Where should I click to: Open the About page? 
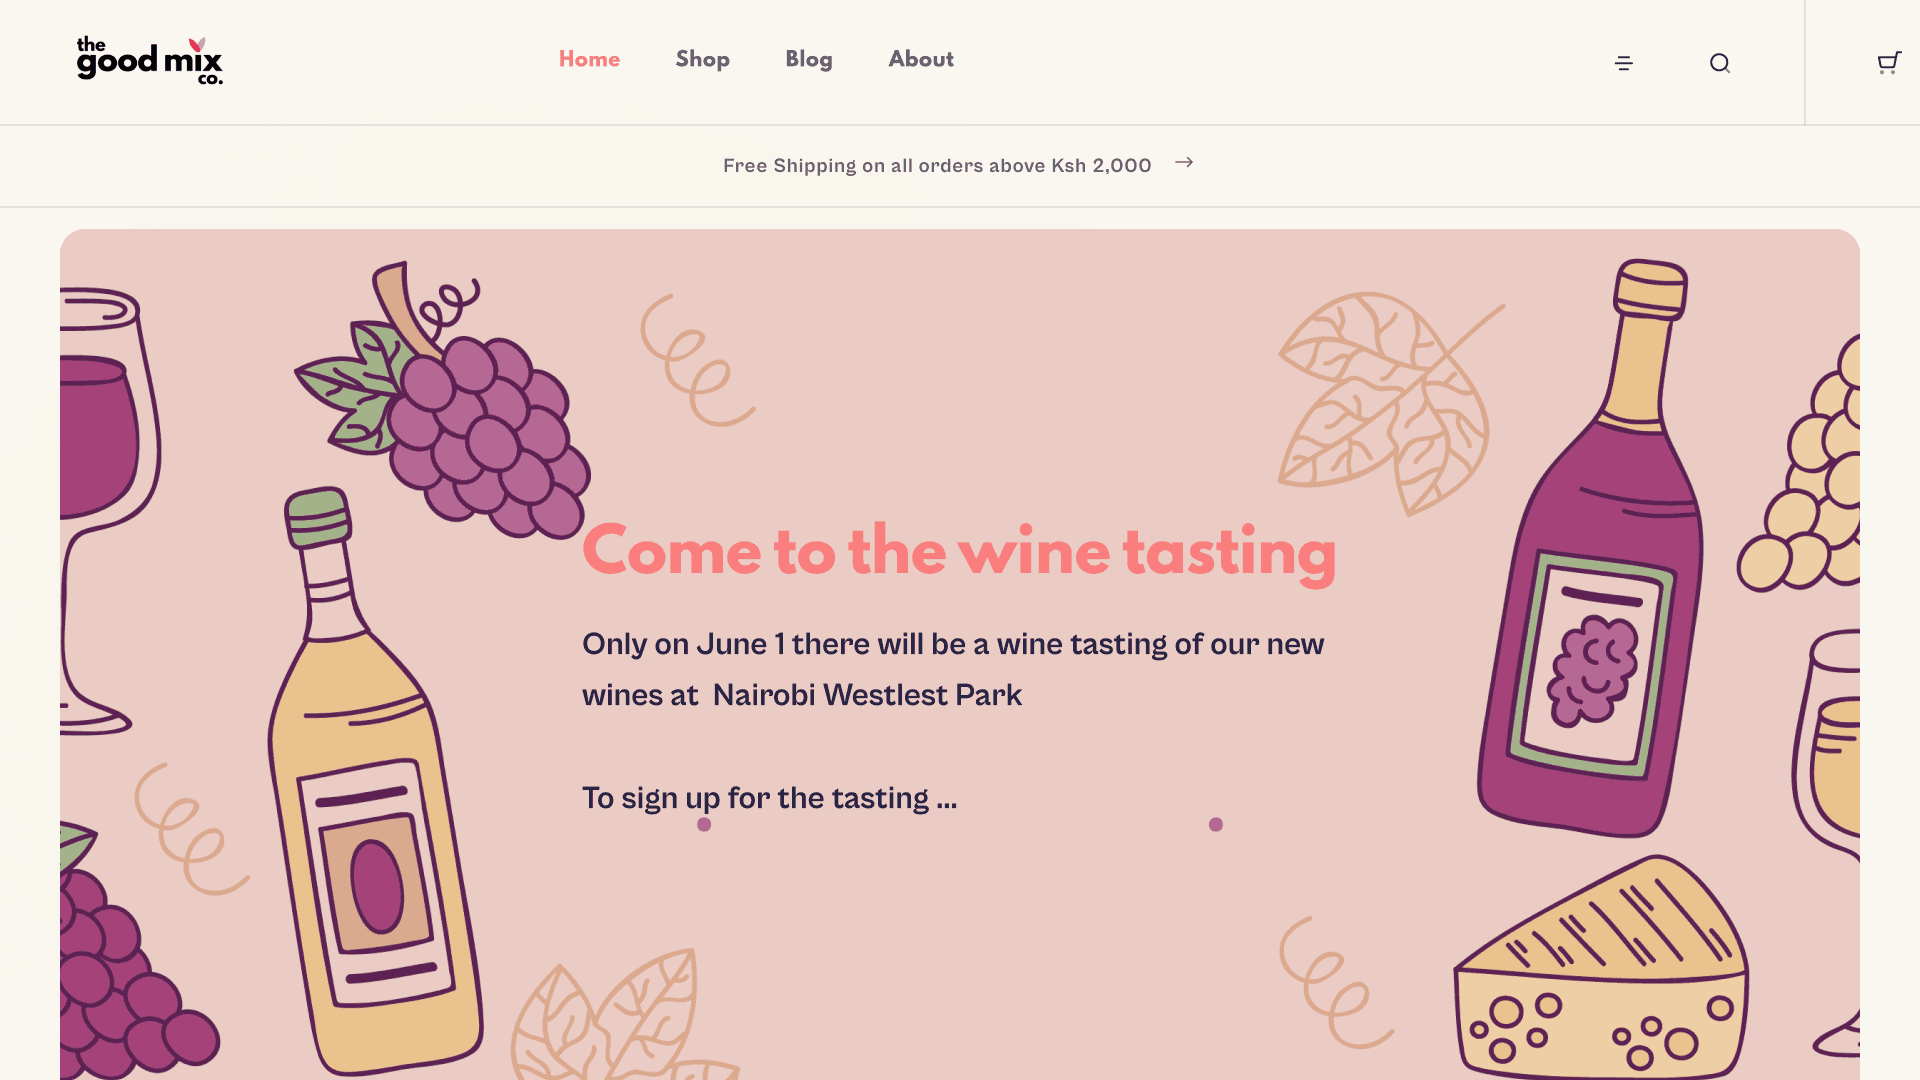(x=921, y=59)
